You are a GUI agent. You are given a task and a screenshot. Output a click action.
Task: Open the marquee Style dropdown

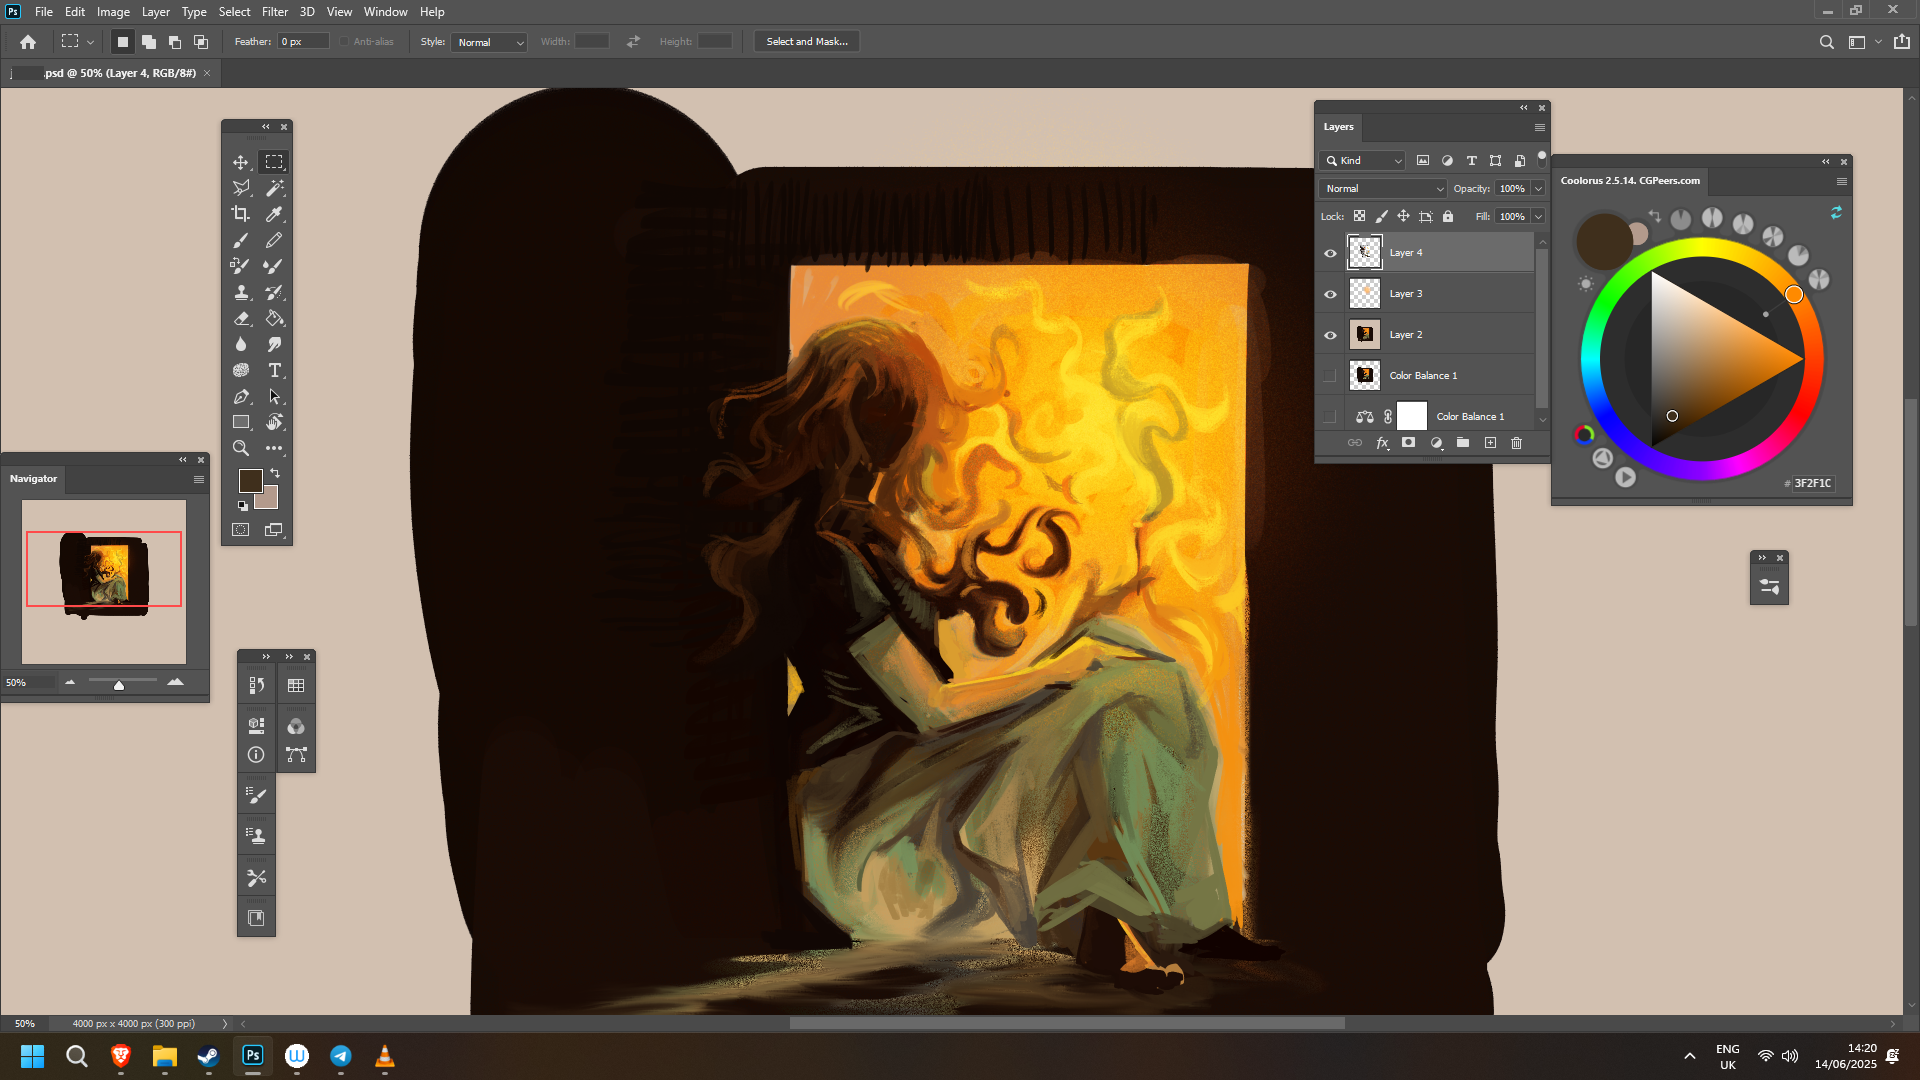point(489,42)
